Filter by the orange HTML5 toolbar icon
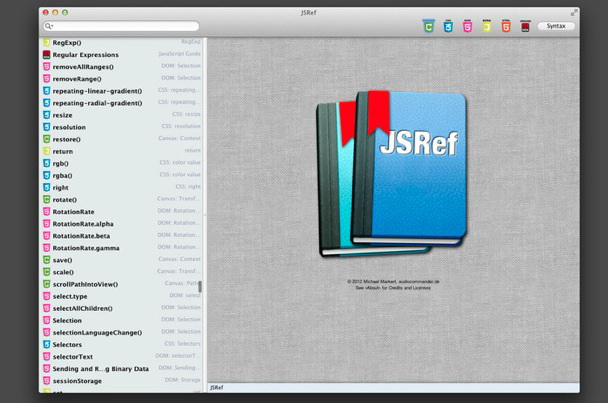The height and width of the screenshot is (403, 608). (x=506, y=26)
